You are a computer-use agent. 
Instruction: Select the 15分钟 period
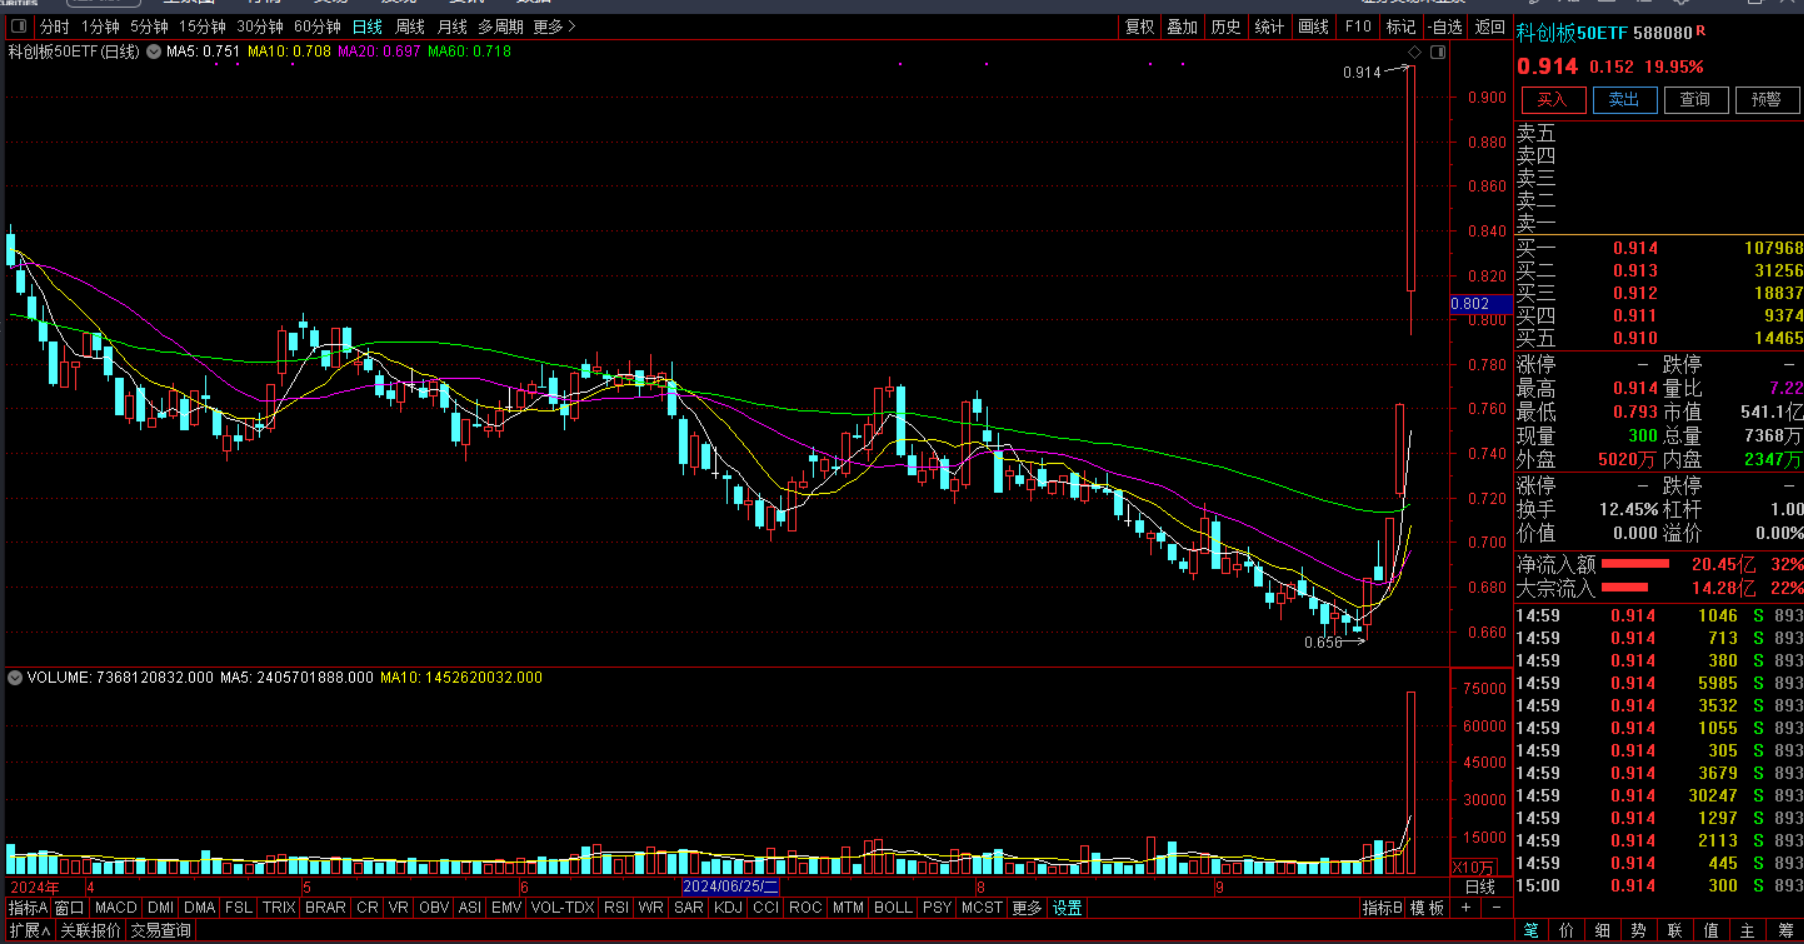202,27
